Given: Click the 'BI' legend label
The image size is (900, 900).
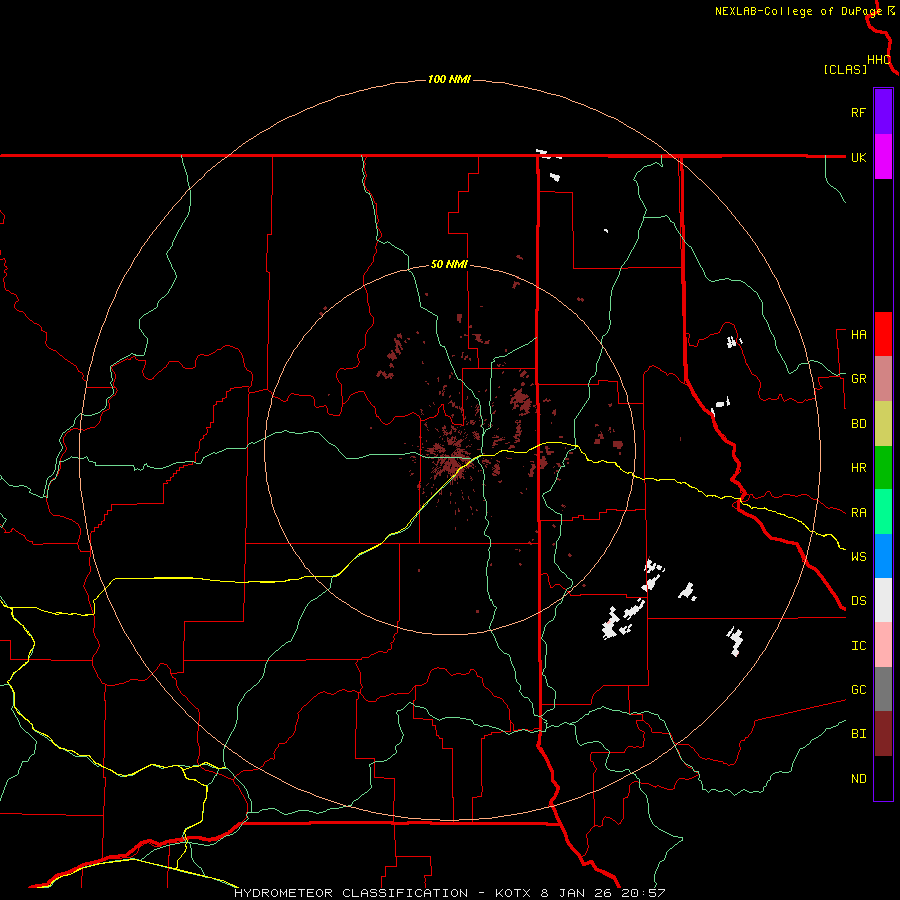Looking at the screenshot, I should tap(858, 734).
